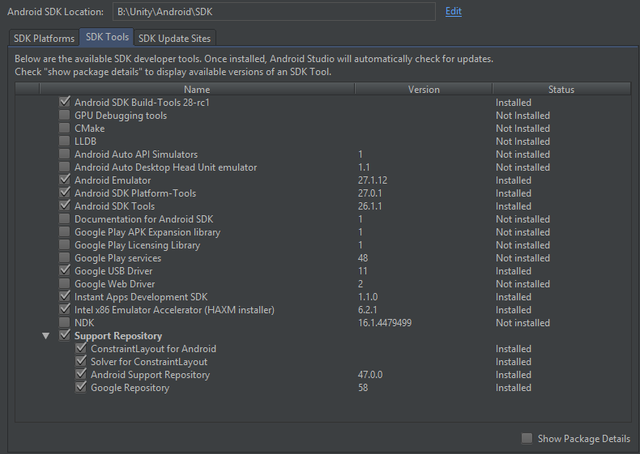Viewport: 640px width, 454px height.
Task: Check Android Auto API Simulators
Action: [64, 154]
